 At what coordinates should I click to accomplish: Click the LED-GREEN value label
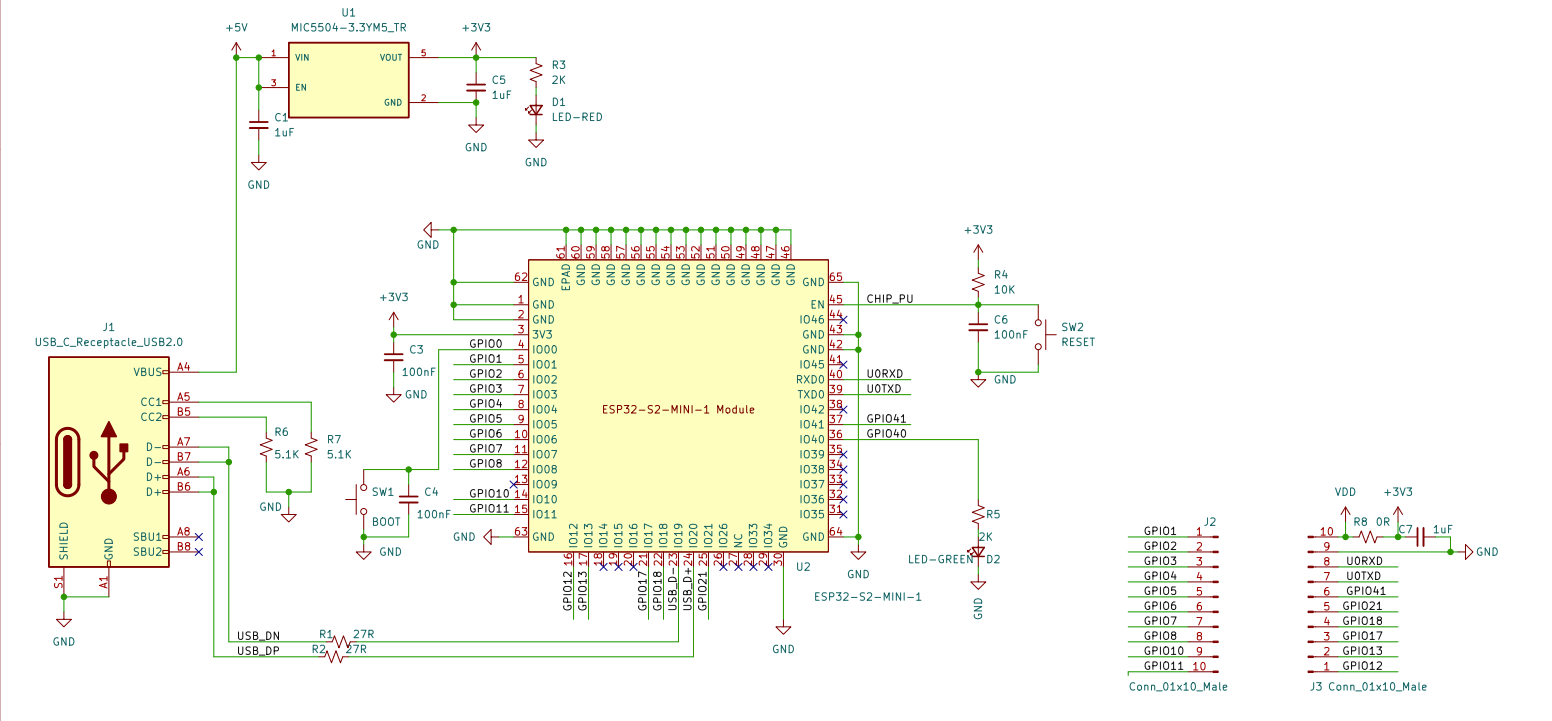click(x=940, y=559)
